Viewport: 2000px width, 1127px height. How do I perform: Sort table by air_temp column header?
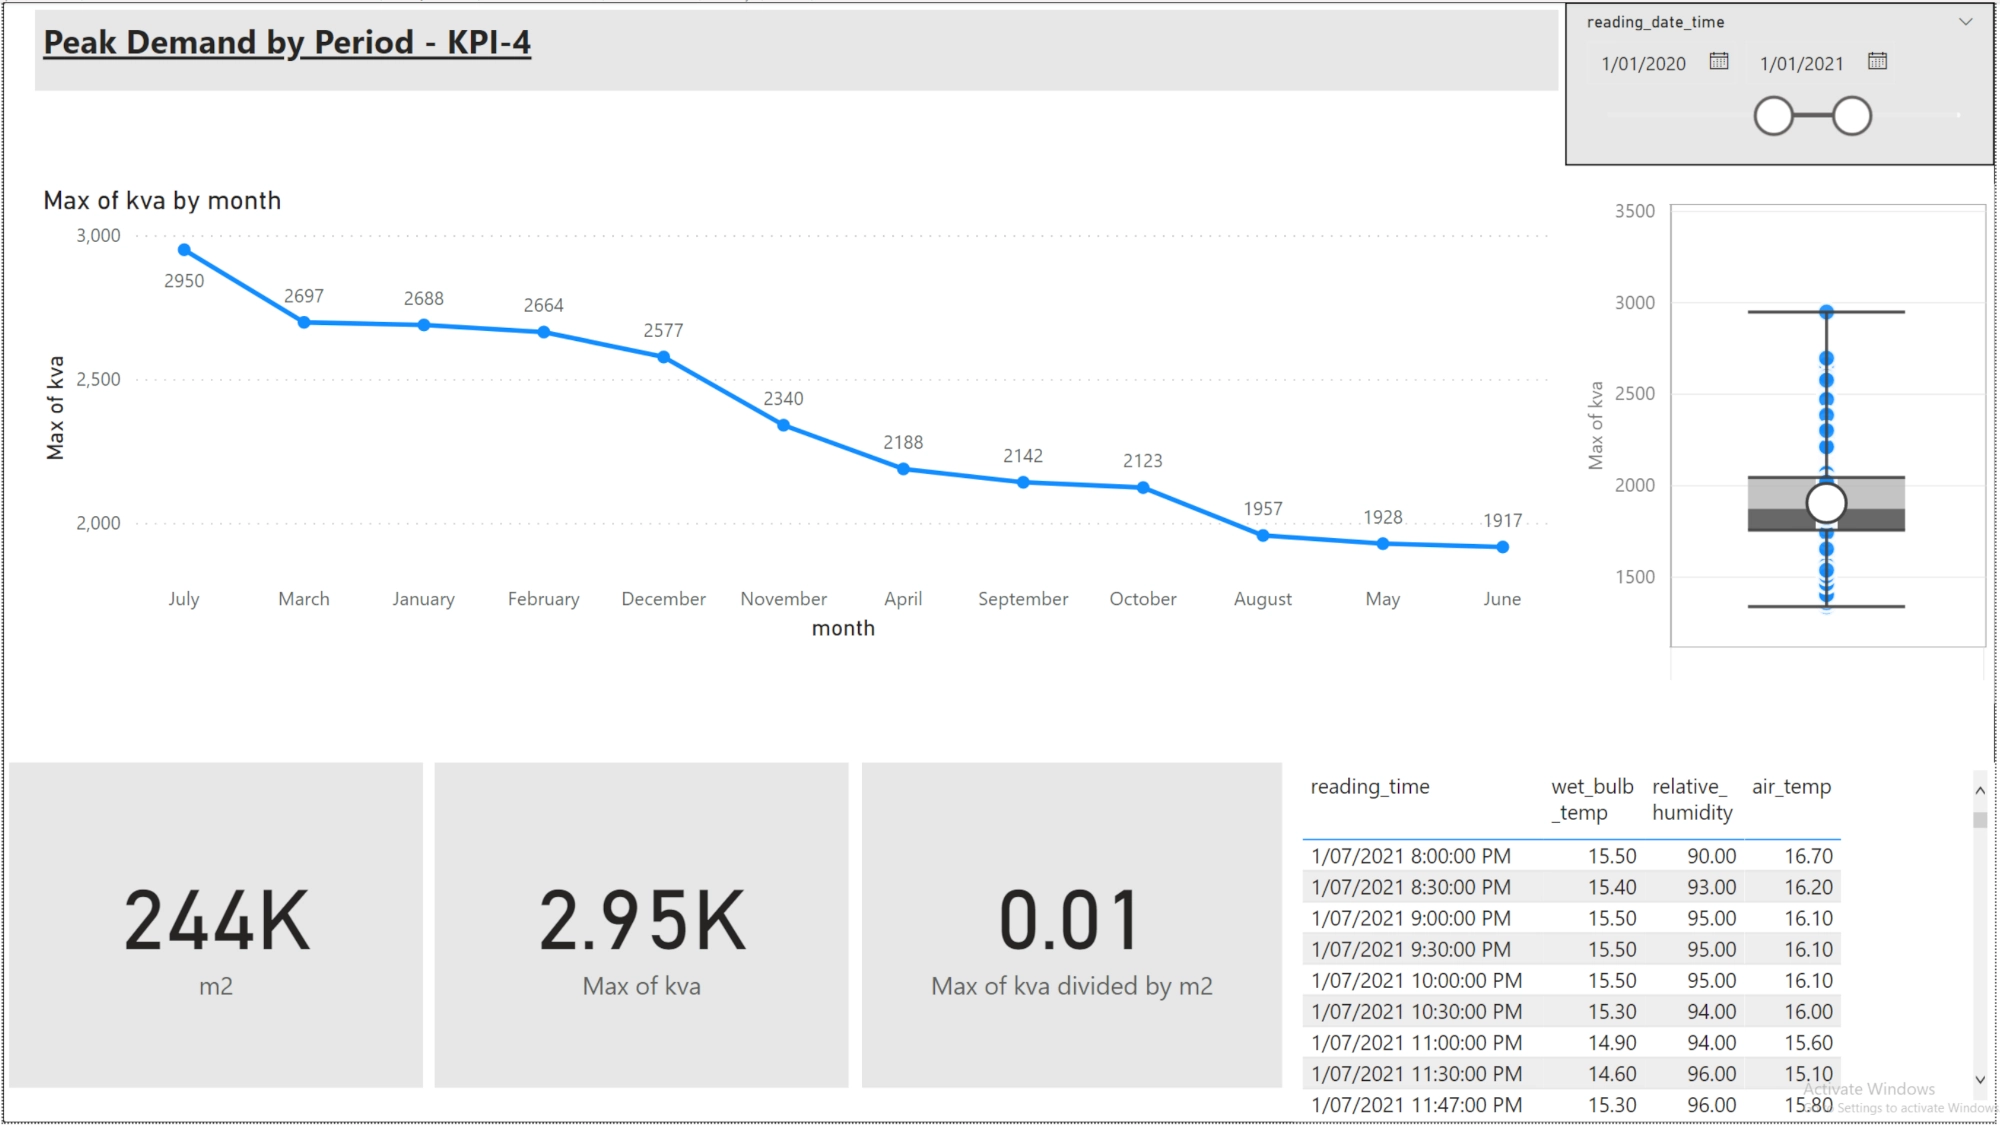click(x=1791, y=787)
